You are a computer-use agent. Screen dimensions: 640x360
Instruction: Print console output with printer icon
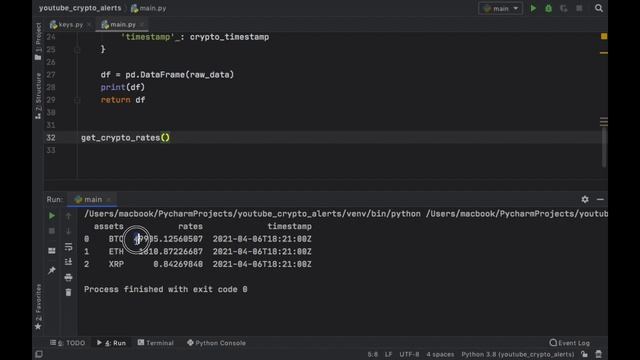(68, 278)
